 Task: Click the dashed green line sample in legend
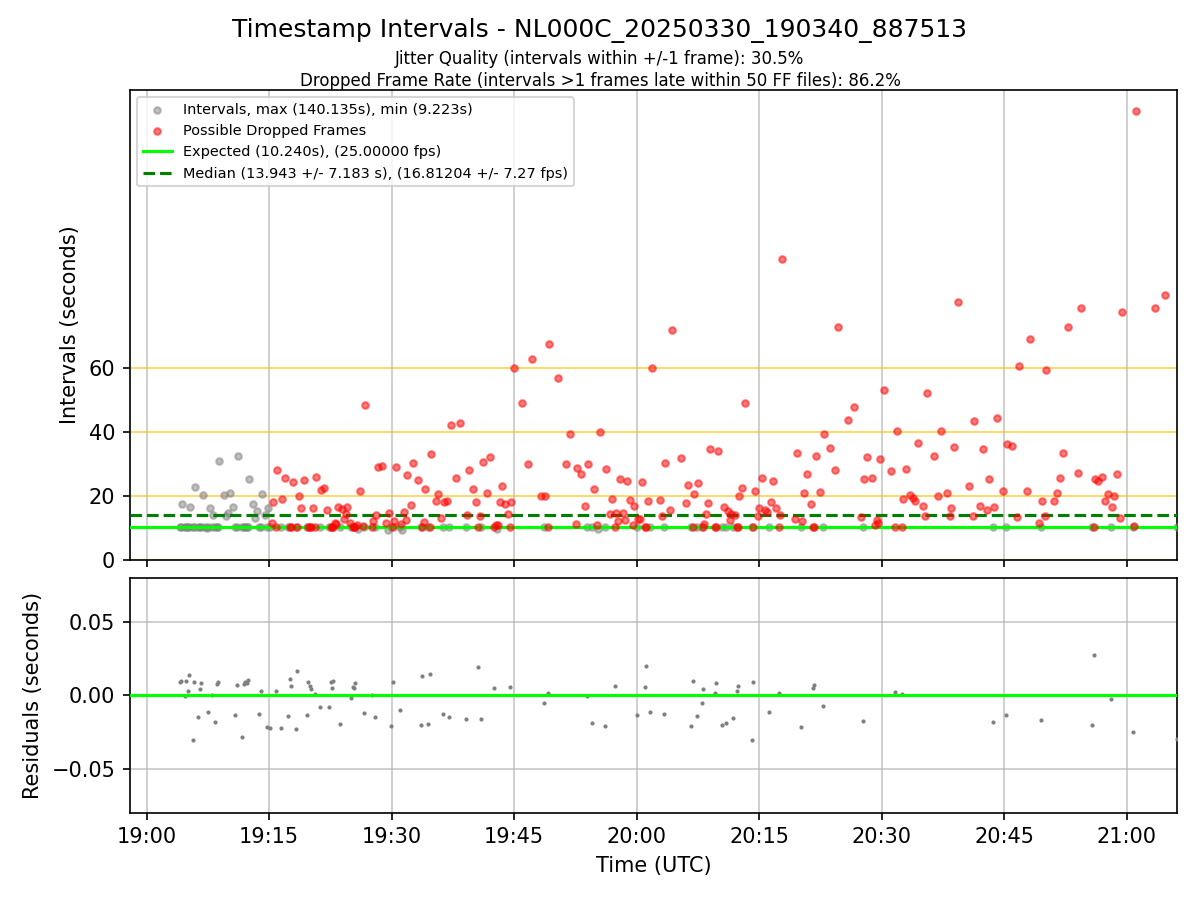coord(160,173)
